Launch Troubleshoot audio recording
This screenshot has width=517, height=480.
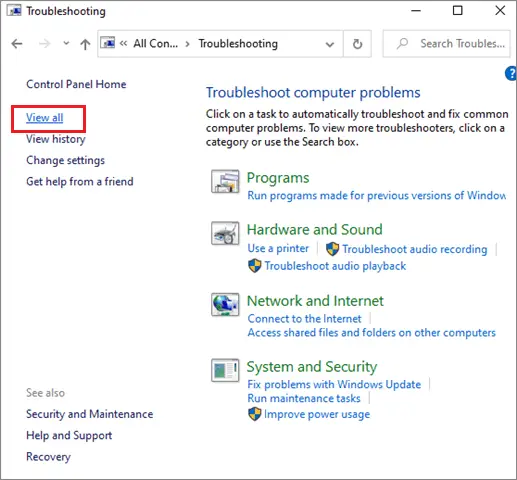(415, 249)
